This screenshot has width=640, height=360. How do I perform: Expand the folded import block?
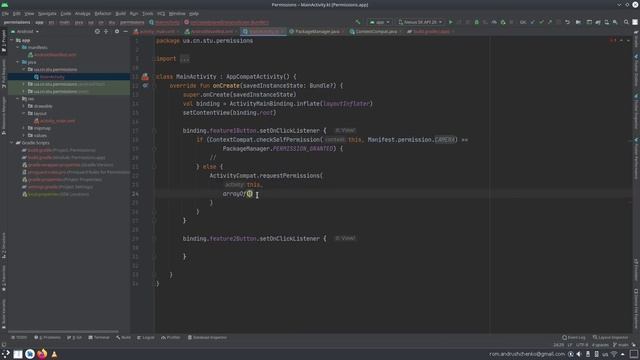(x=184, y=59)
